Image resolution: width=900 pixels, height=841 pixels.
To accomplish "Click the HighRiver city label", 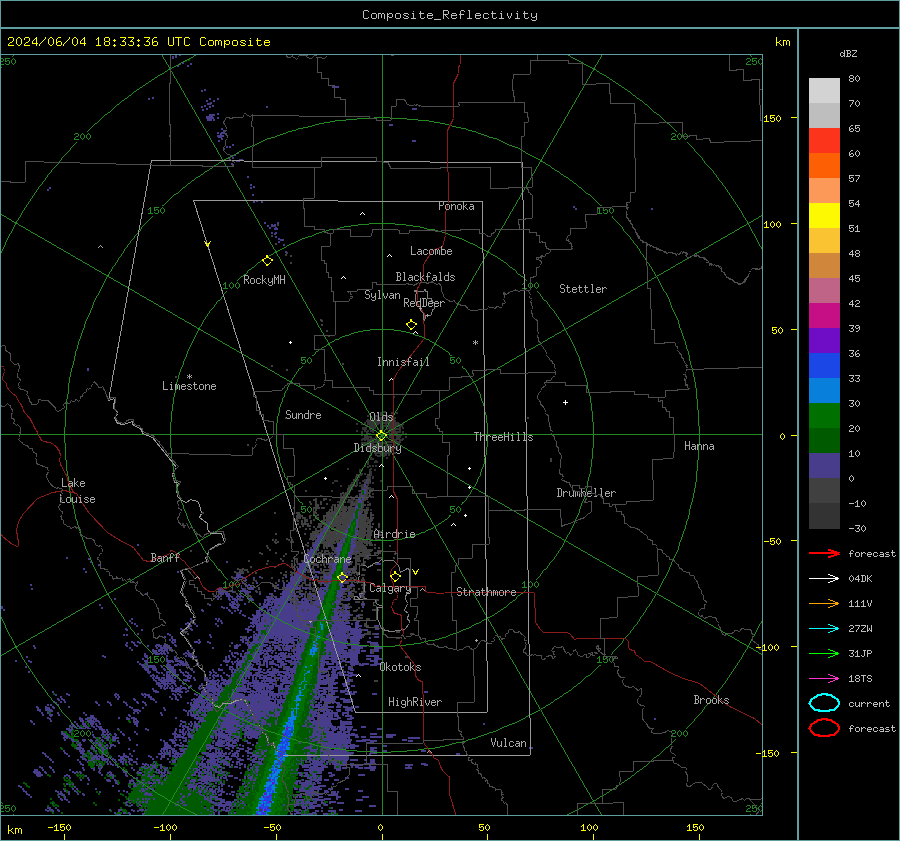I will click(415, 702).
